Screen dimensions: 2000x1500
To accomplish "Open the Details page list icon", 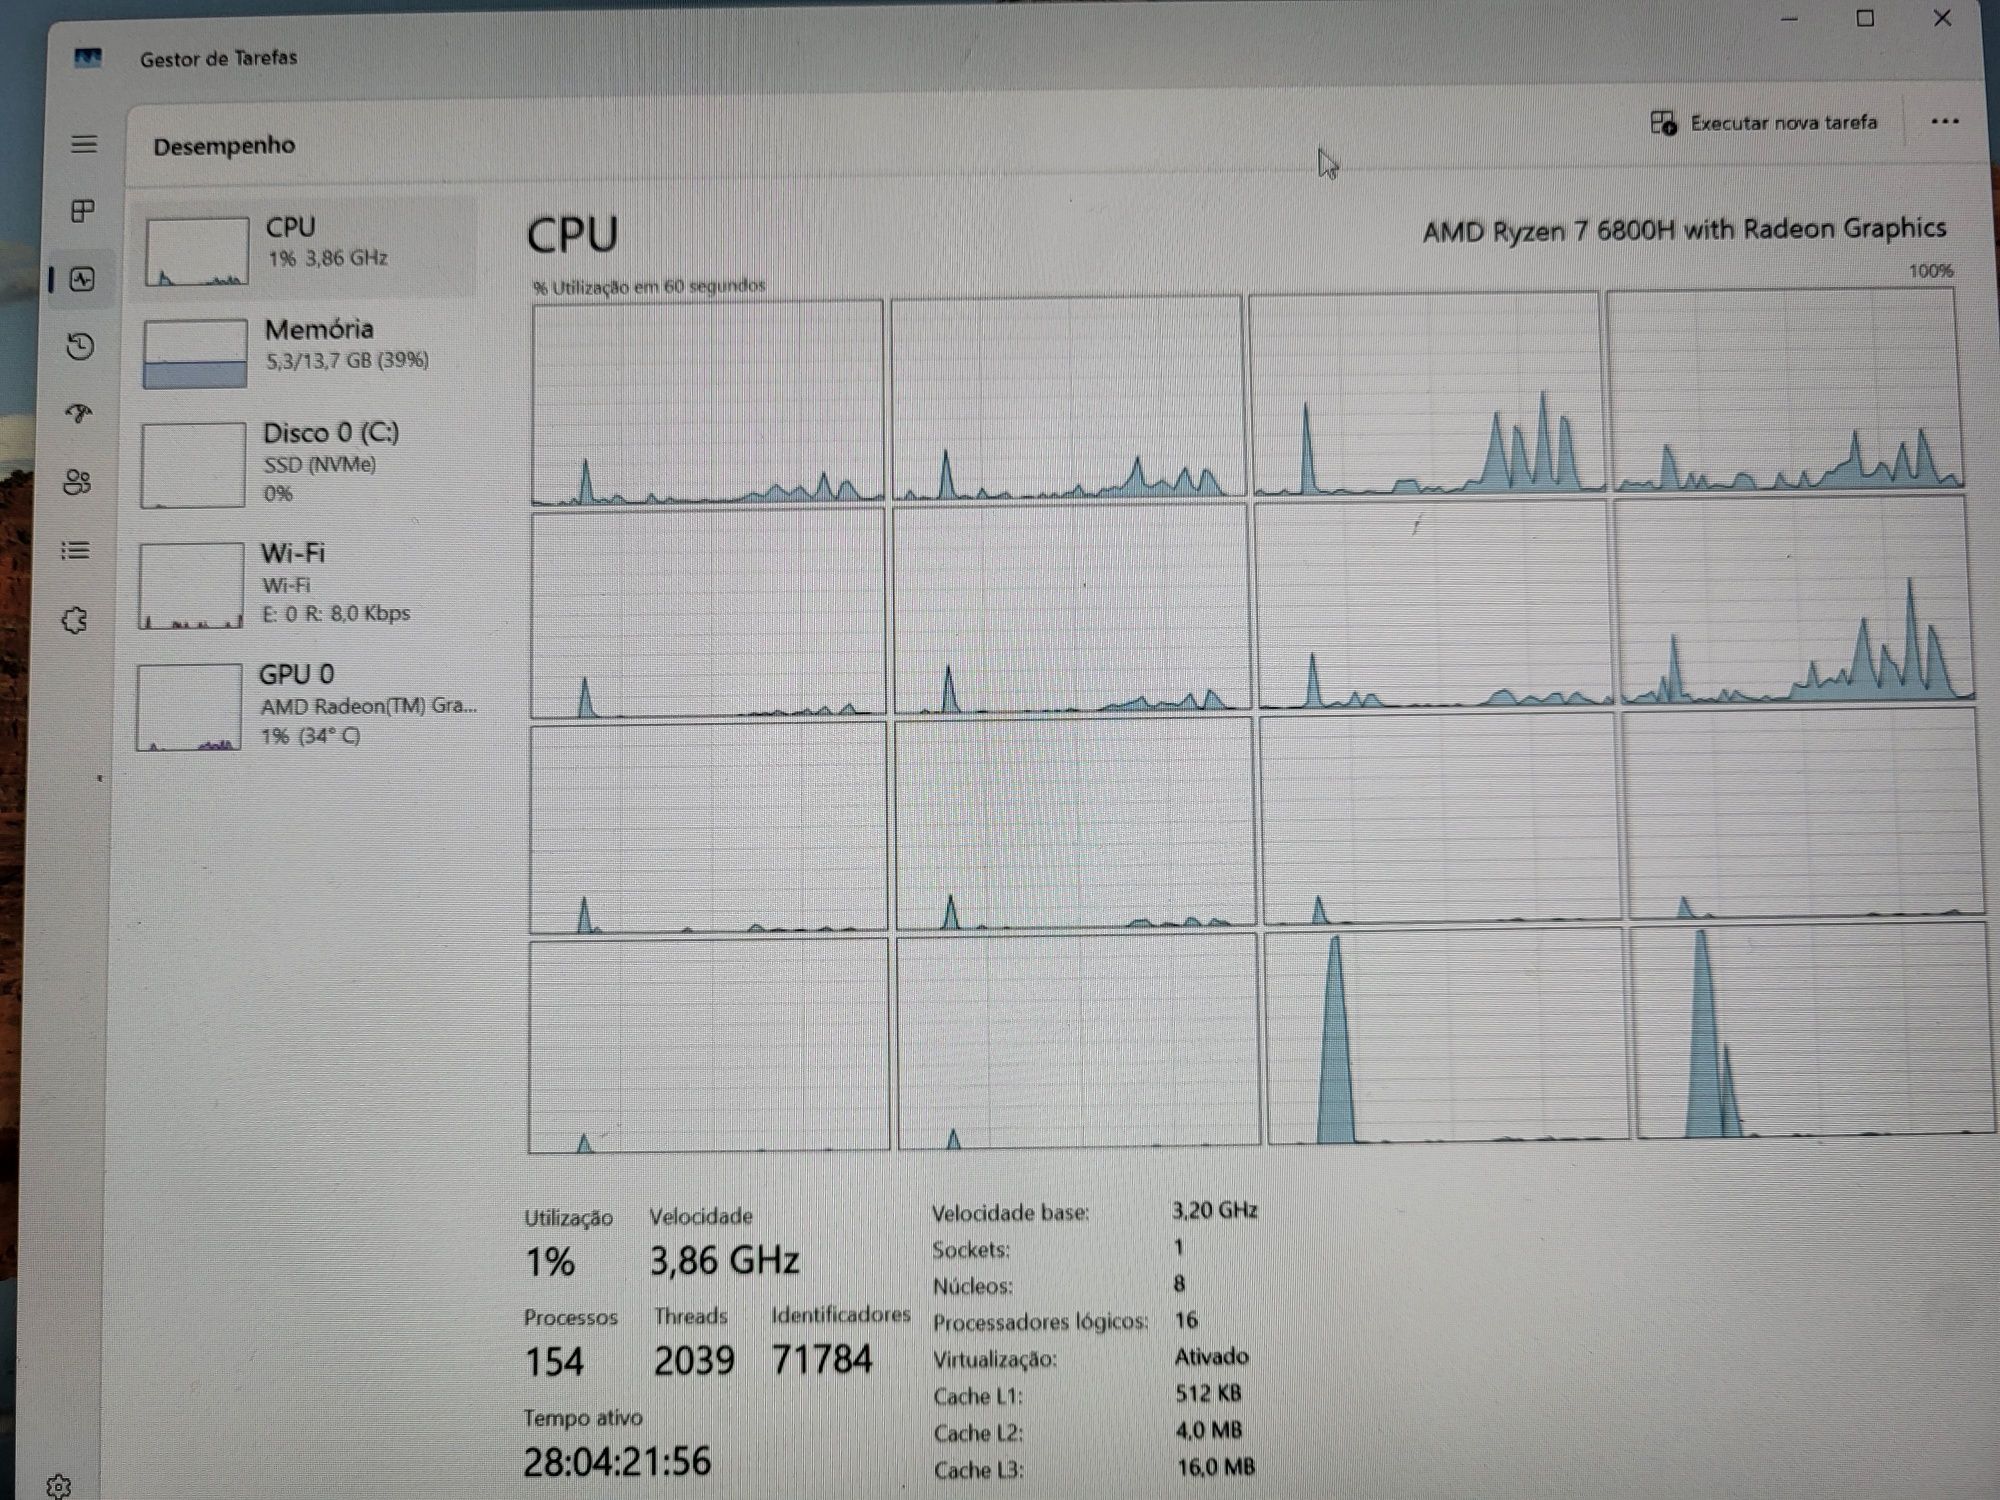I will click(x=76, y=550).
